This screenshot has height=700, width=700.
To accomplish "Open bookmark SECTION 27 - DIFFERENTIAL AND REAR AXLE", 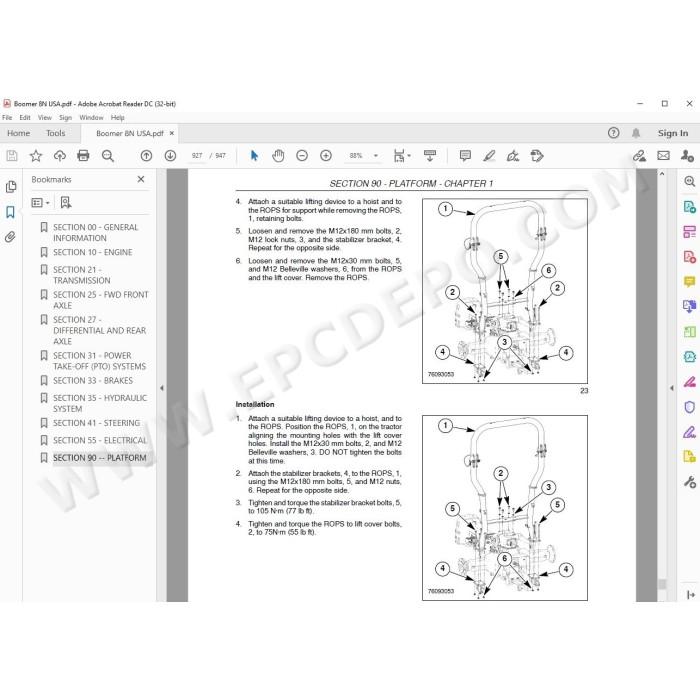I will 100,330.
